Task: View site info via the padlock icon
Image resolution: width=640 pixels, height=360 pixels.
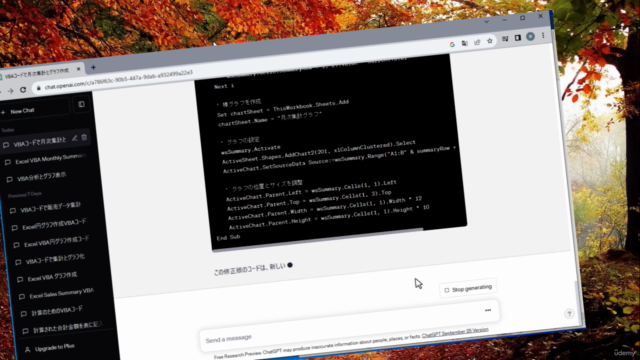Action: point(38,88)
